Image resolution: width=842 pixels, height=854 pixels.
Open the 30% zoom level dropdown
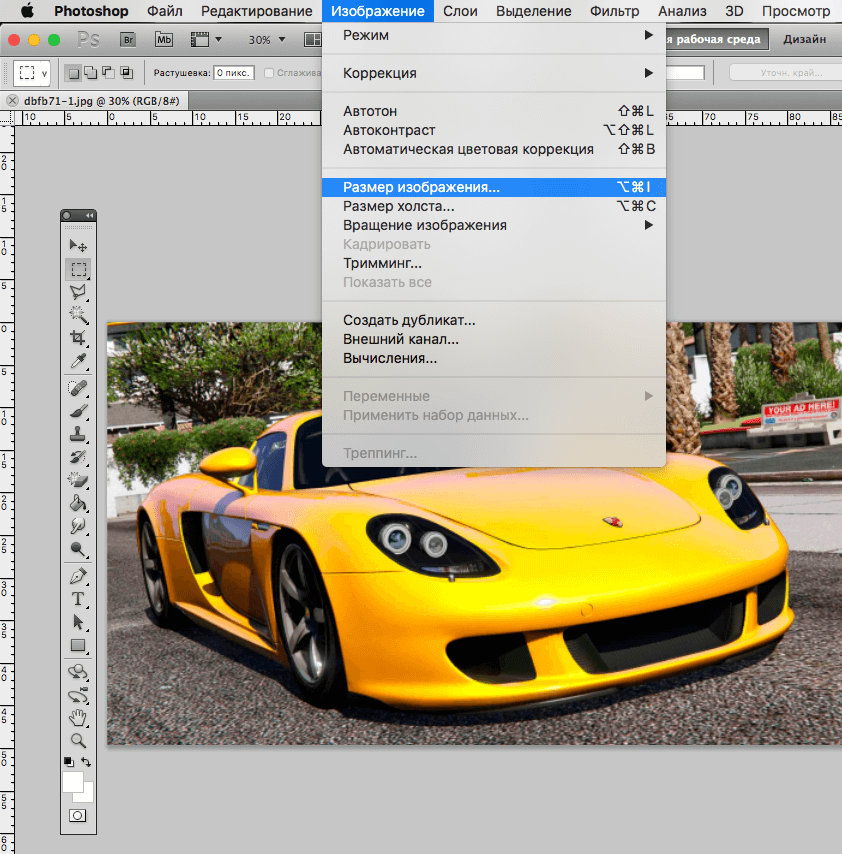[267, 40]
